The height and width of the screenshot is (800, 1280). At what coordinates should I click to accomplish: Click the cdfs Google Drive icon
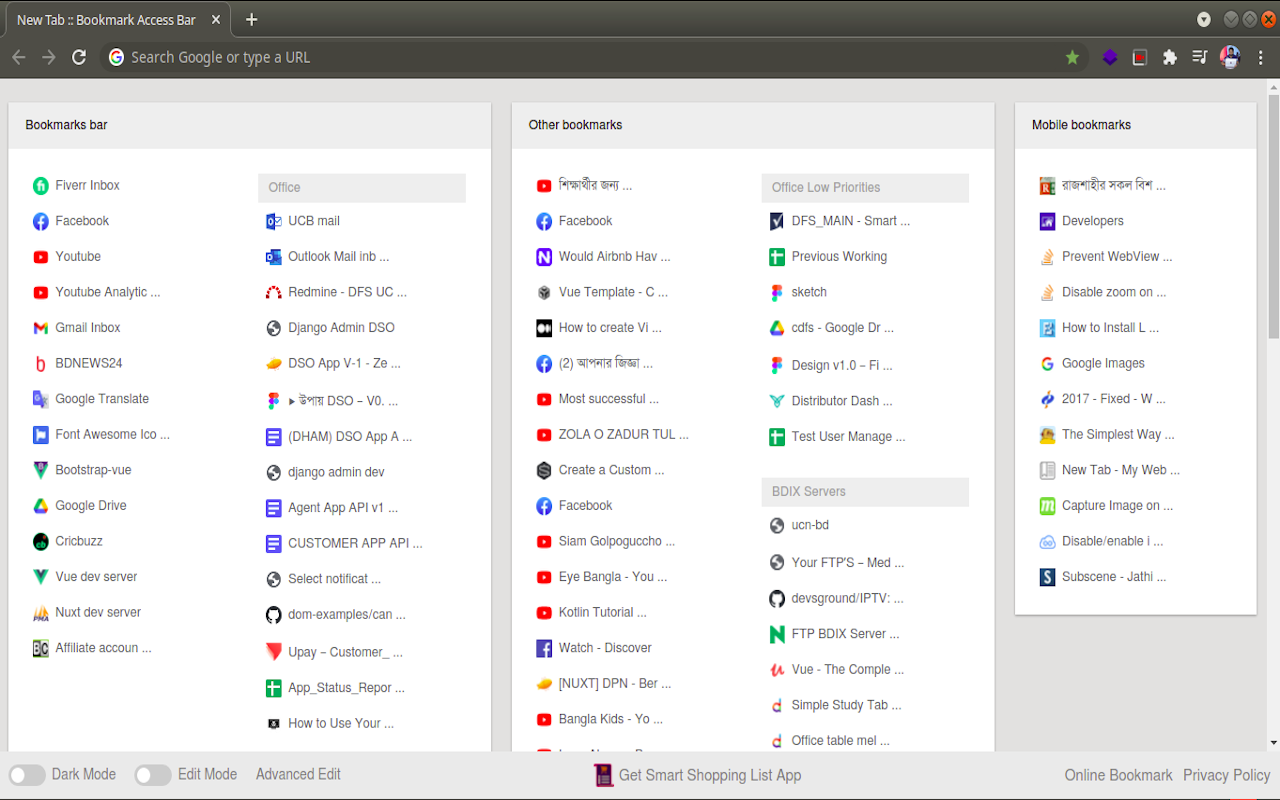[777, 328]
